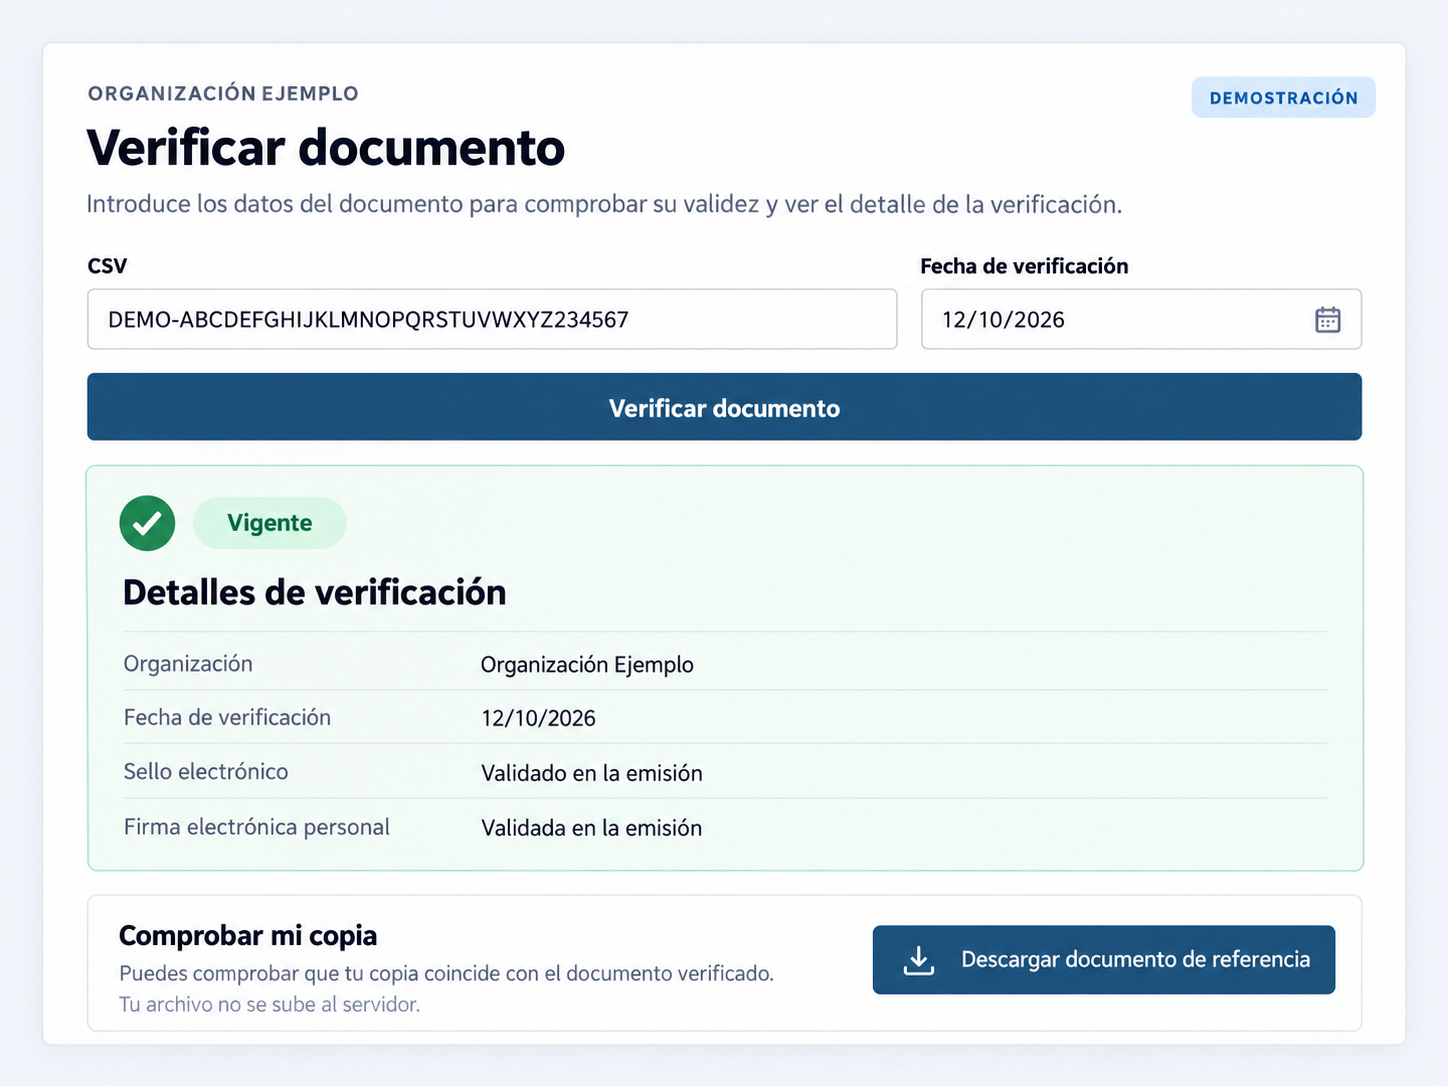
Task: Click the 'Introduce los datos del documento' description
Action: [604, 204]
